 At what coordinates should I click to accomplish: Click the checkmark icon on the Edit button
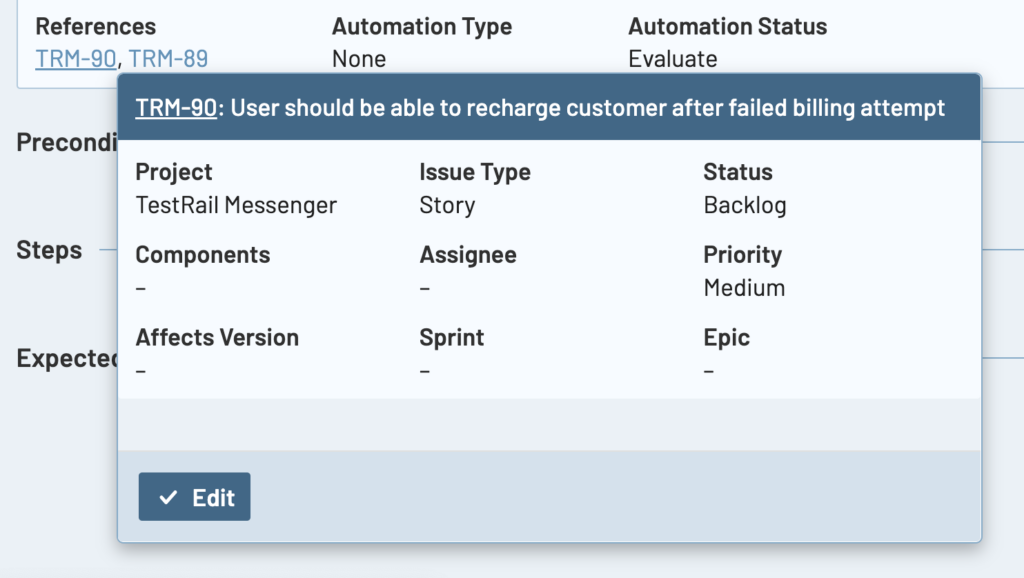point(168,498)
